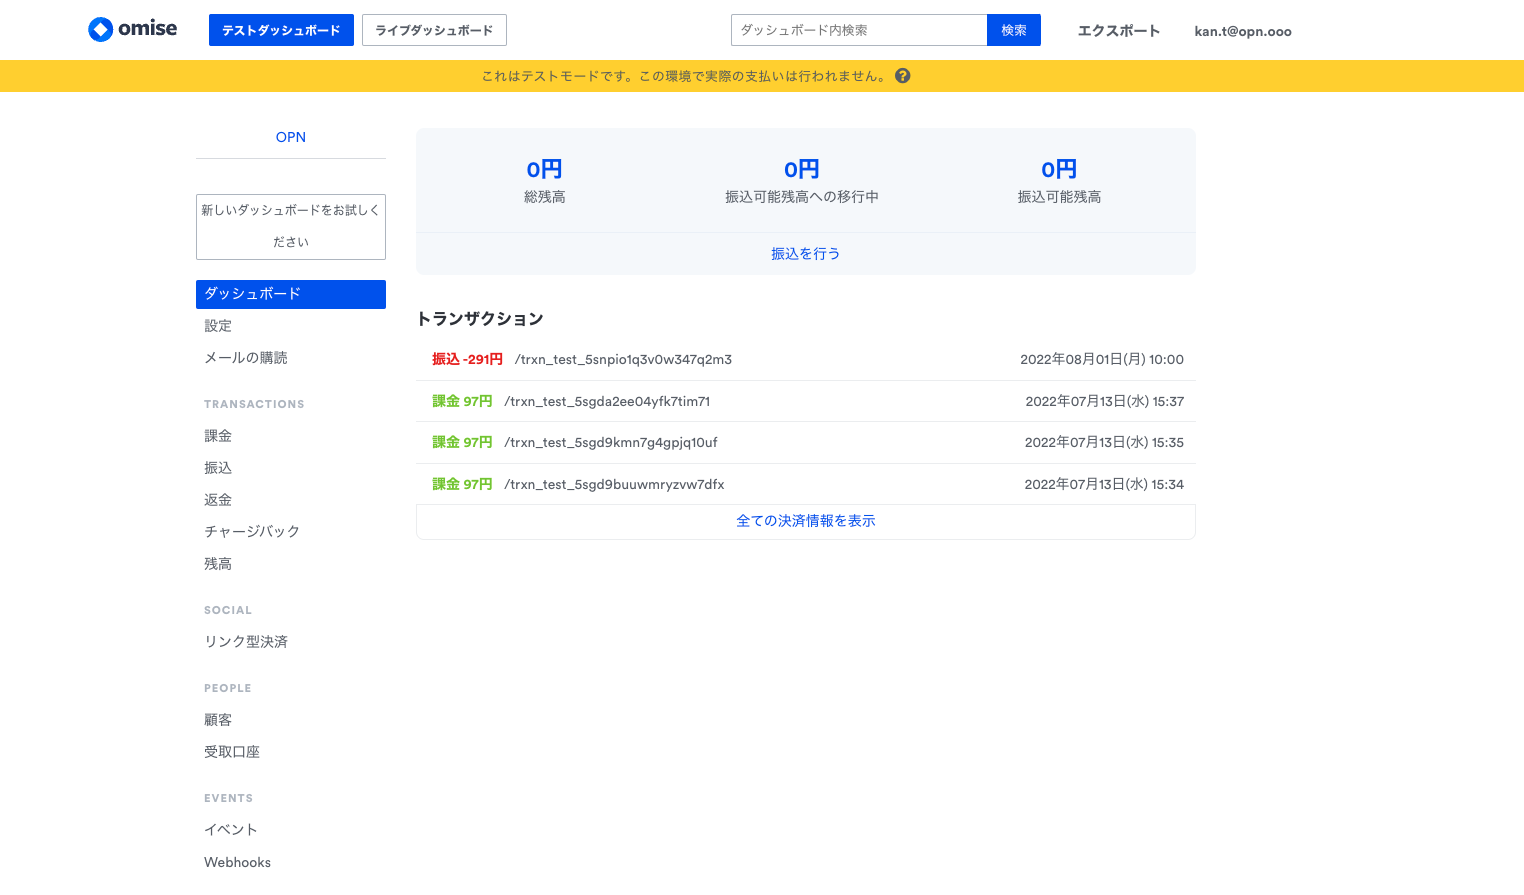Open the エクスポート menu
Screen dimensions: 1524x895
tap(1118, 31)
